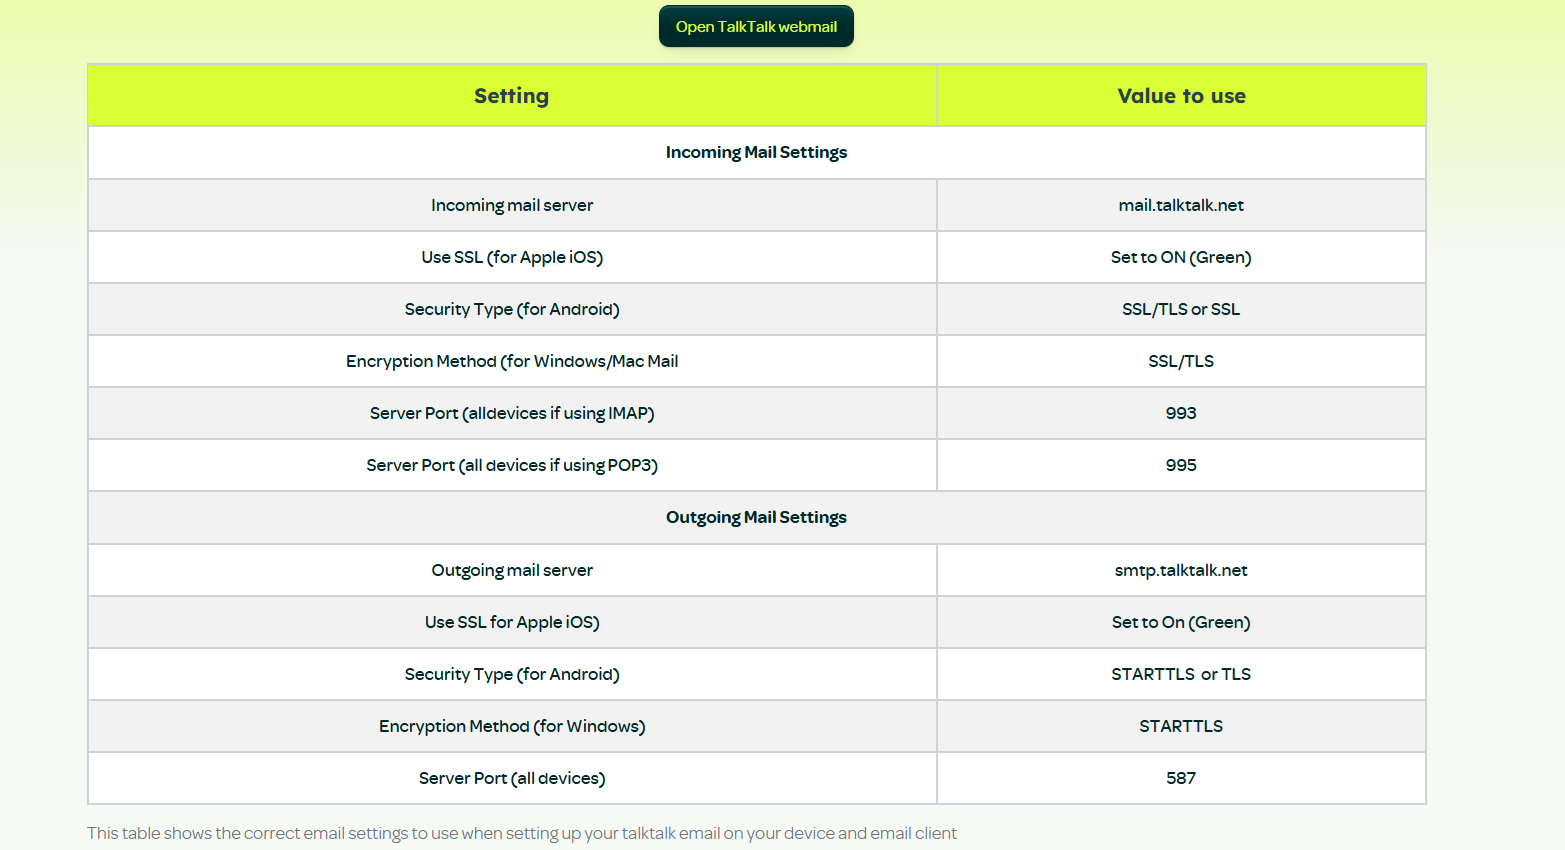Click the Encryption Method for Windows/Mac Mail row
This screenshot has width=1565, height=850.
pos(511,361)
